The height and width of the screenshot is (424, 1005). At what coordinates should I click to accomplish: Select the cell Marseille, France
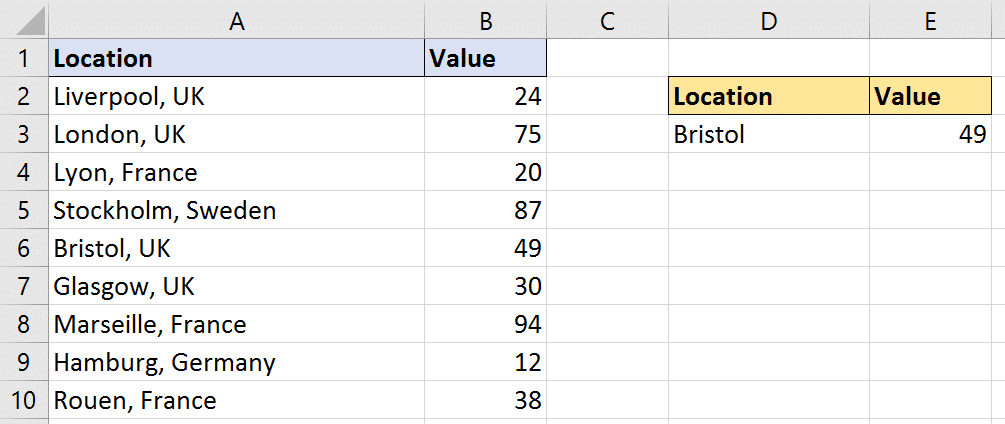tap(237, 324)
